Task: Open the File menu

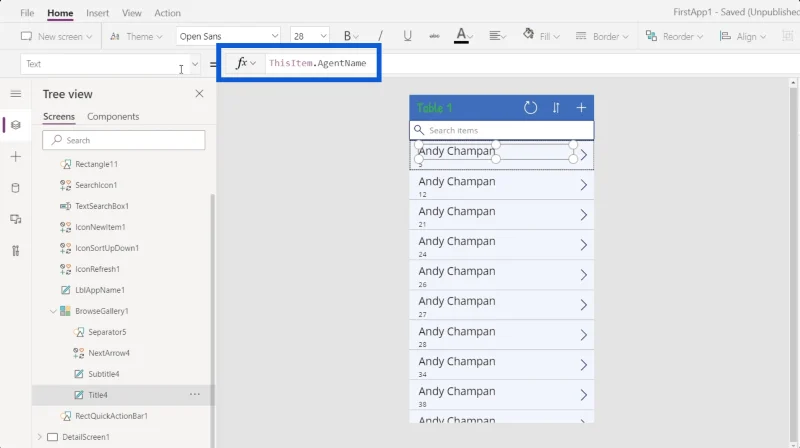Action: coord(27,13)
